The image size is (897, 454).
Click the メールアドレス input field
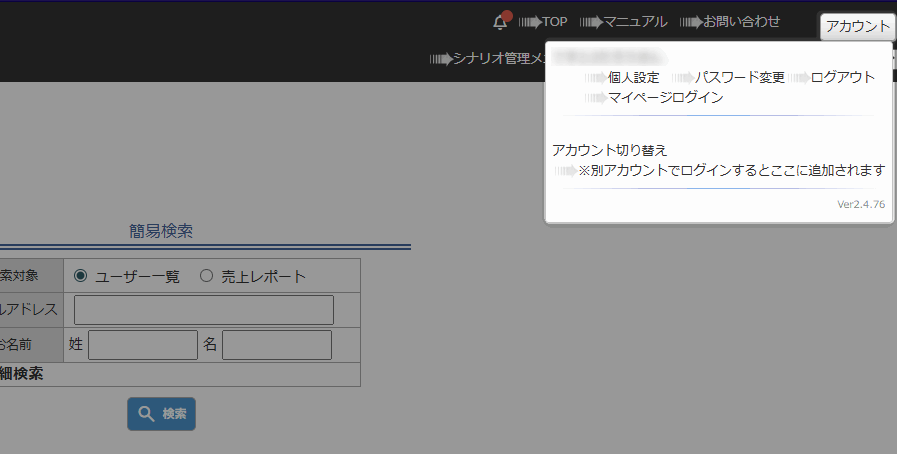point(203,310)
